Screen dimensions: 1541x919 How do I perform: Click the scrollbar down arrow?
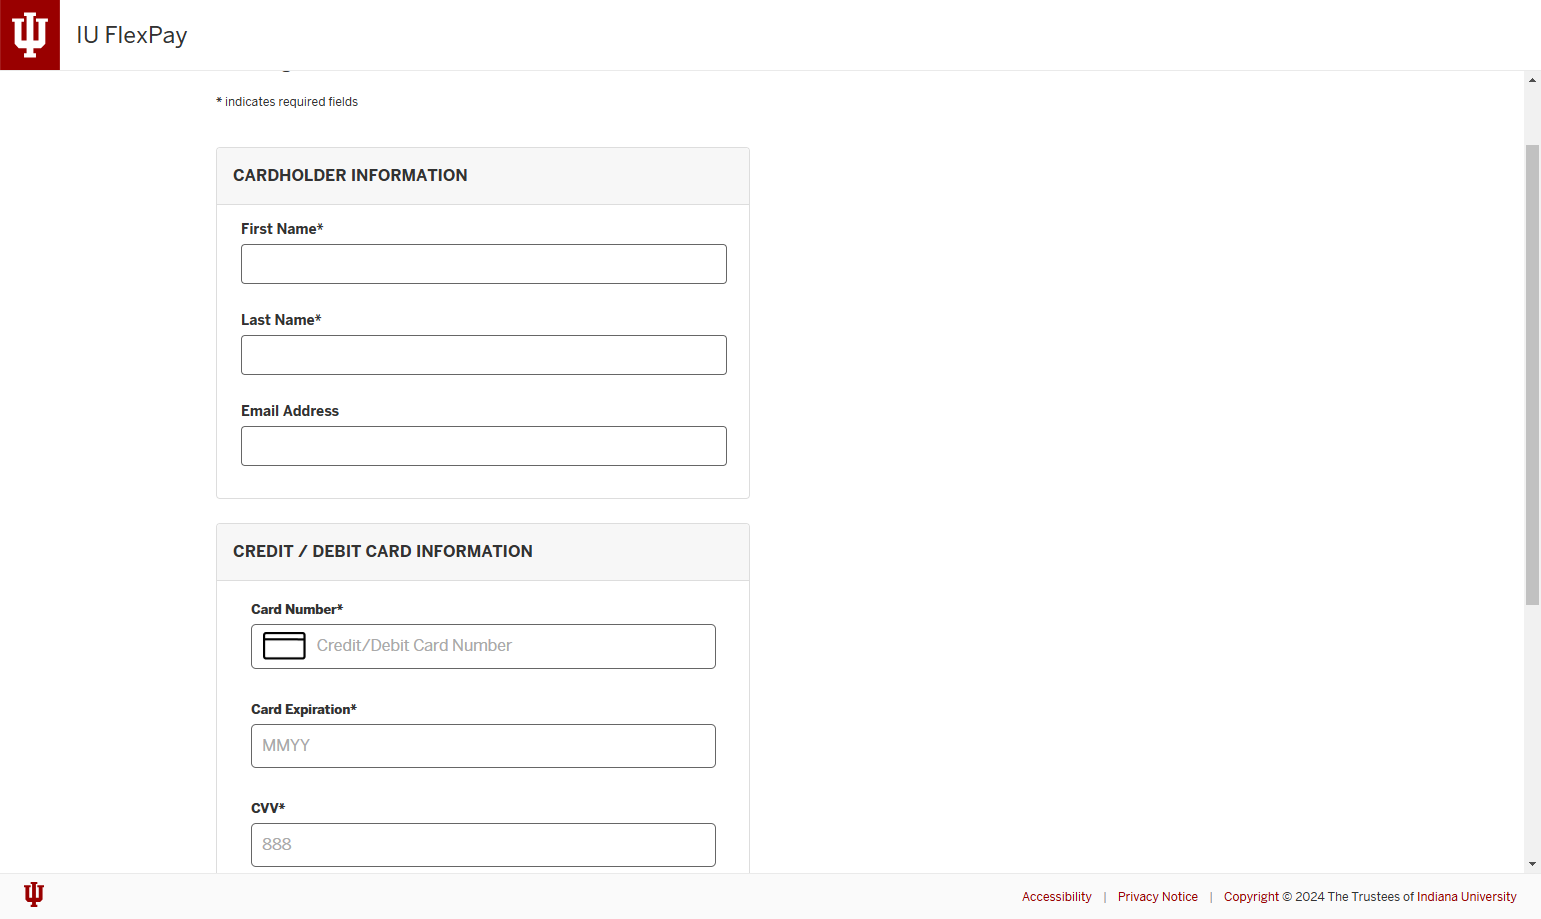click(1532, 864)
